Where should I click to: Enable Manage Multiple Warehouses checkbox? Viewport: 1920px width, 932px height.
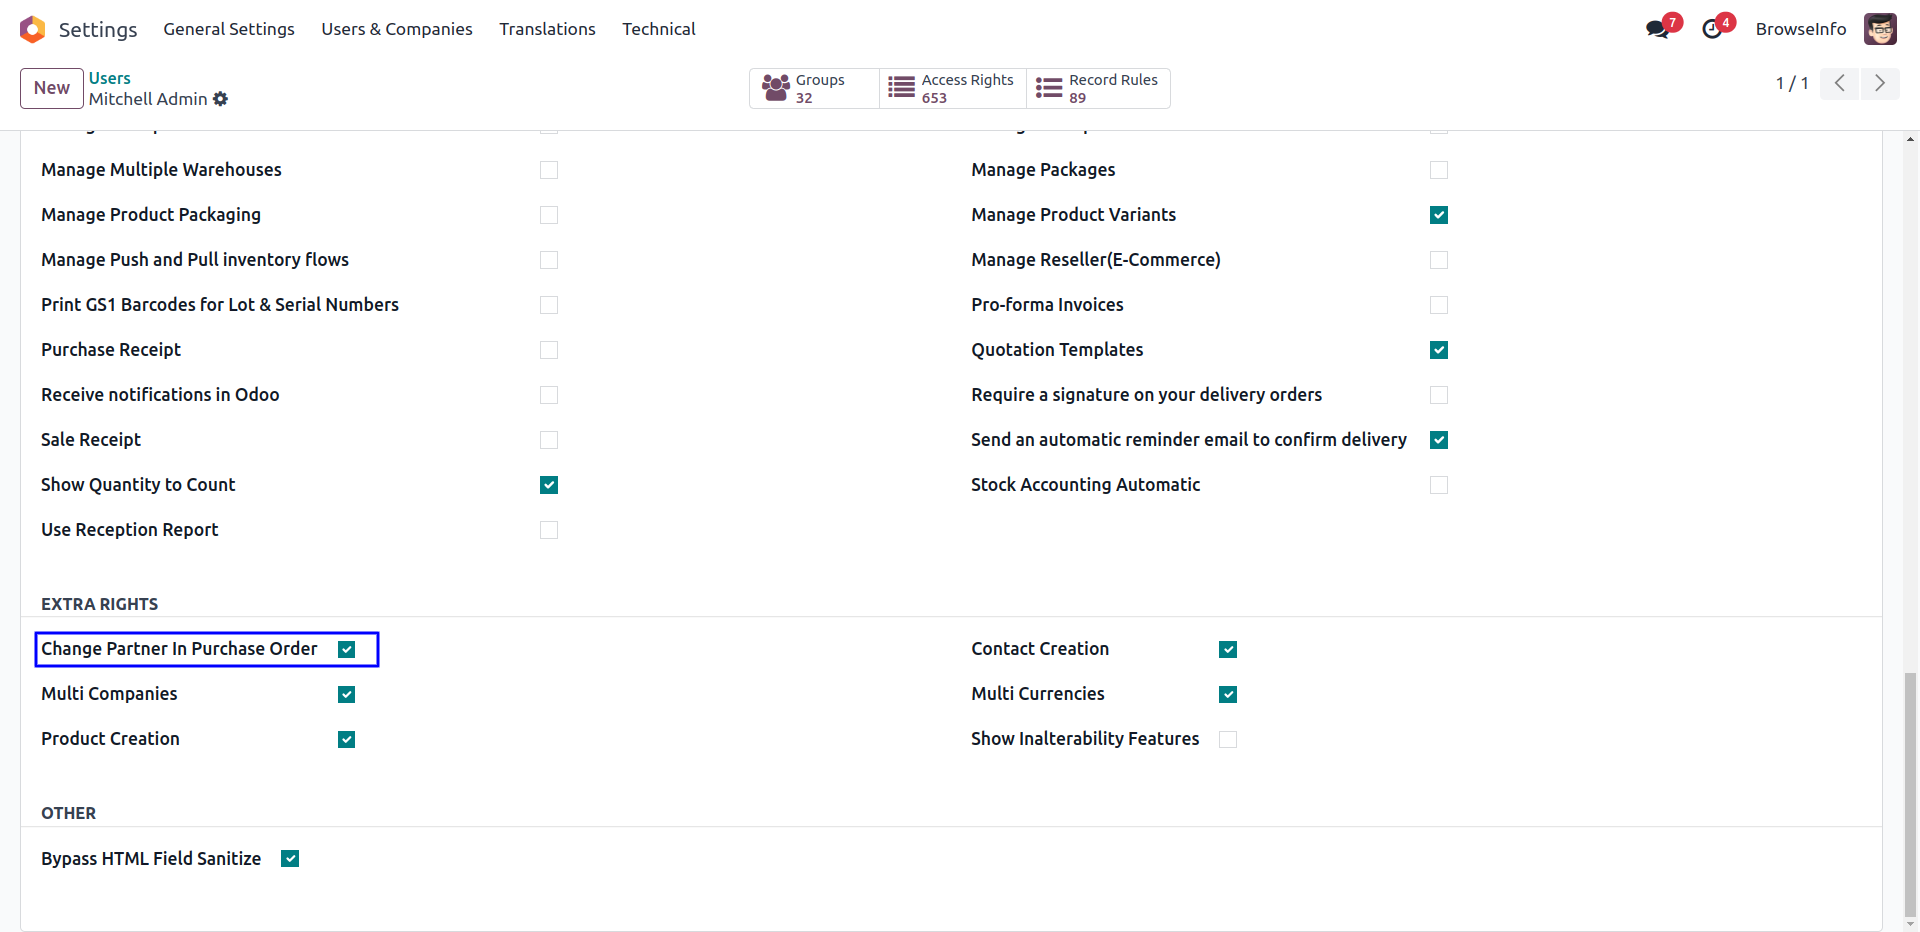pyautogui.click(x=549, y=170)
